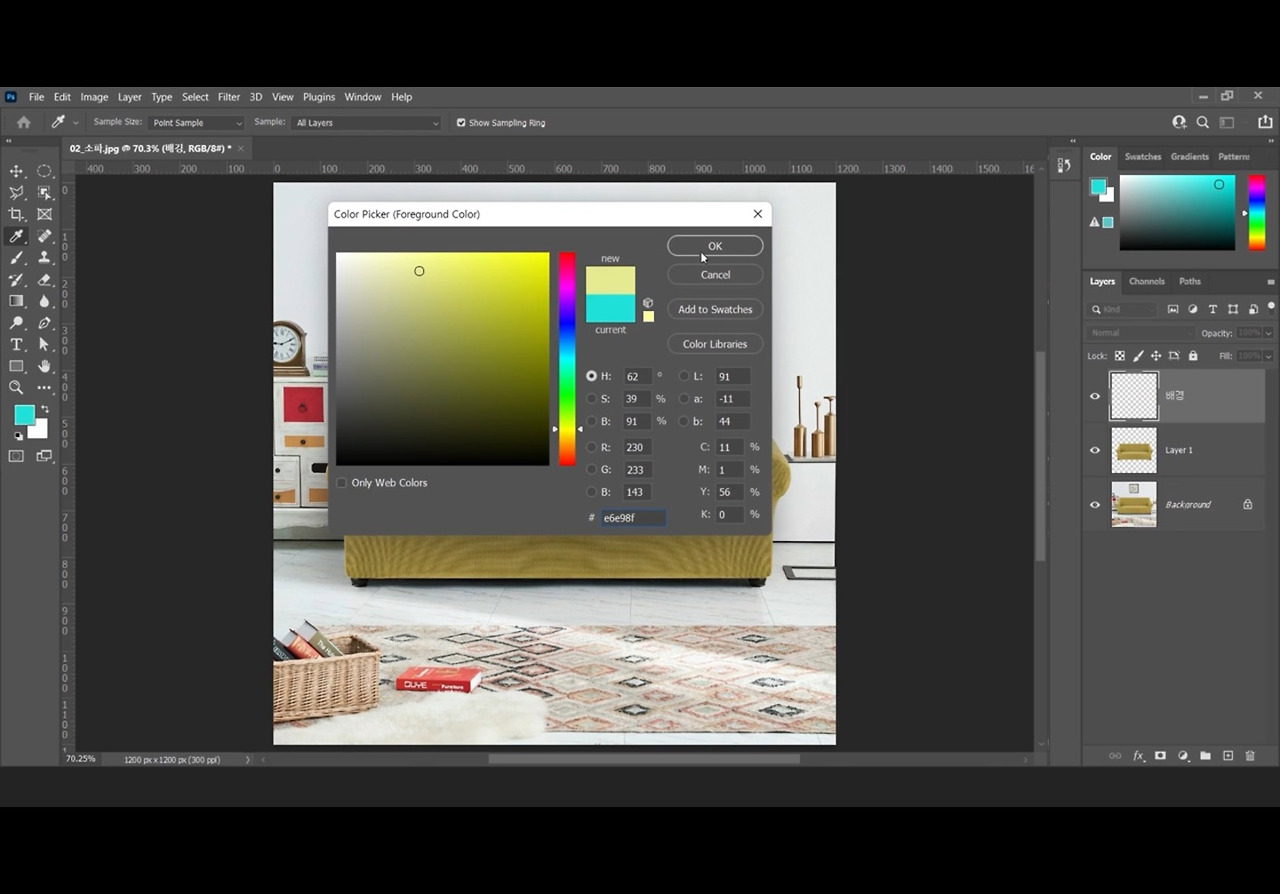Viewport: 1280px width, 894px height.
Task: Select the H (hue) radio button
Action: coord(591,376)
